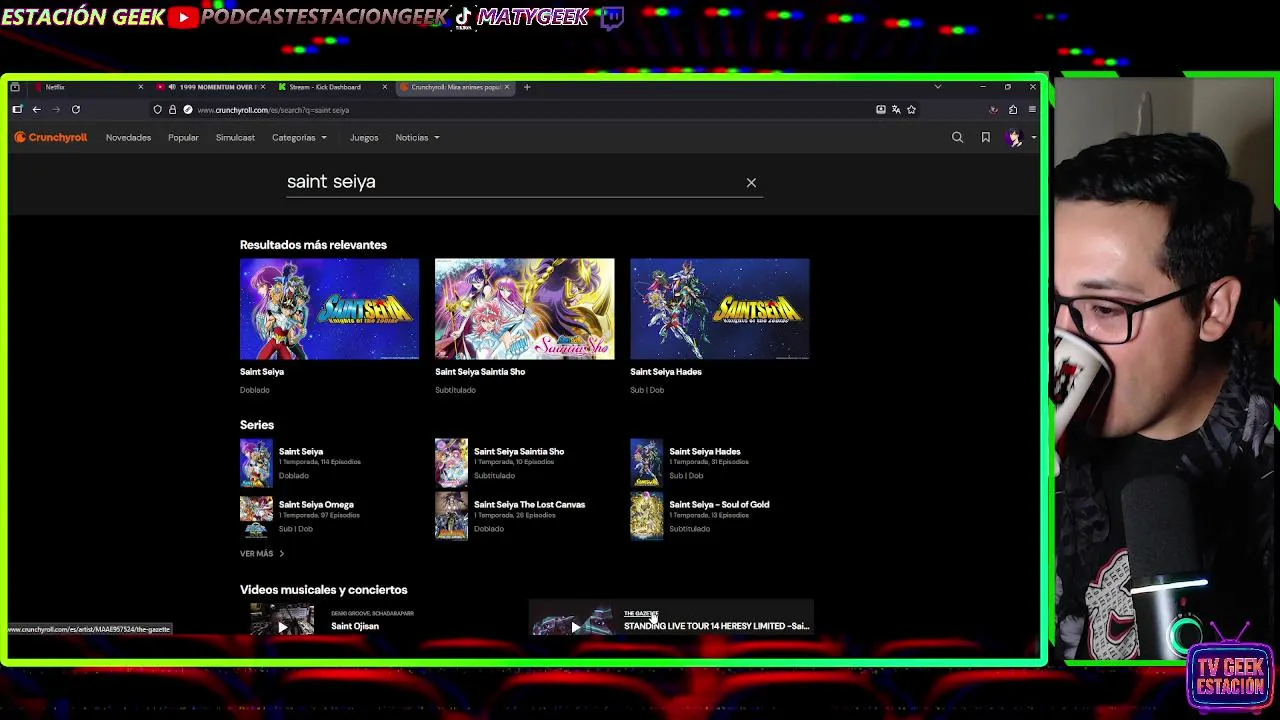Open the list all tabs chevron

point(937,87)
